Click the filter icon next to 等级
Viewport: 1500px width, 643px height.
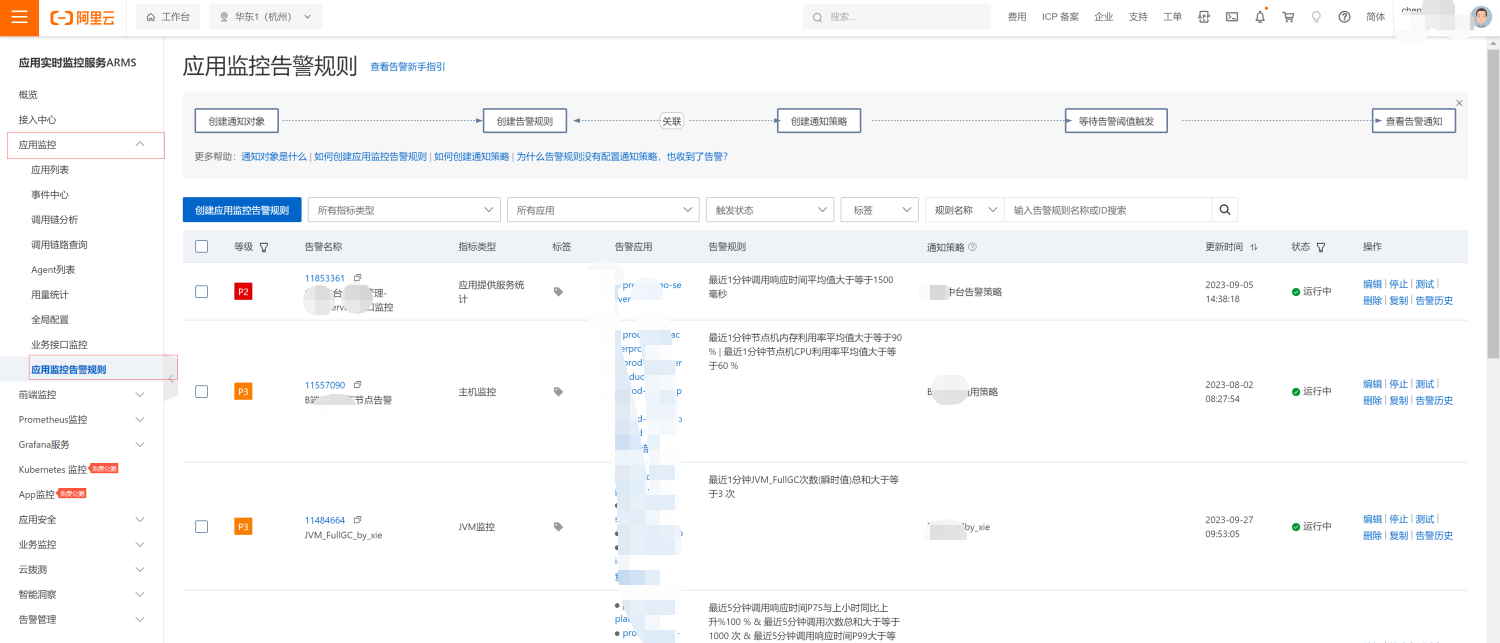click(264, 247)
